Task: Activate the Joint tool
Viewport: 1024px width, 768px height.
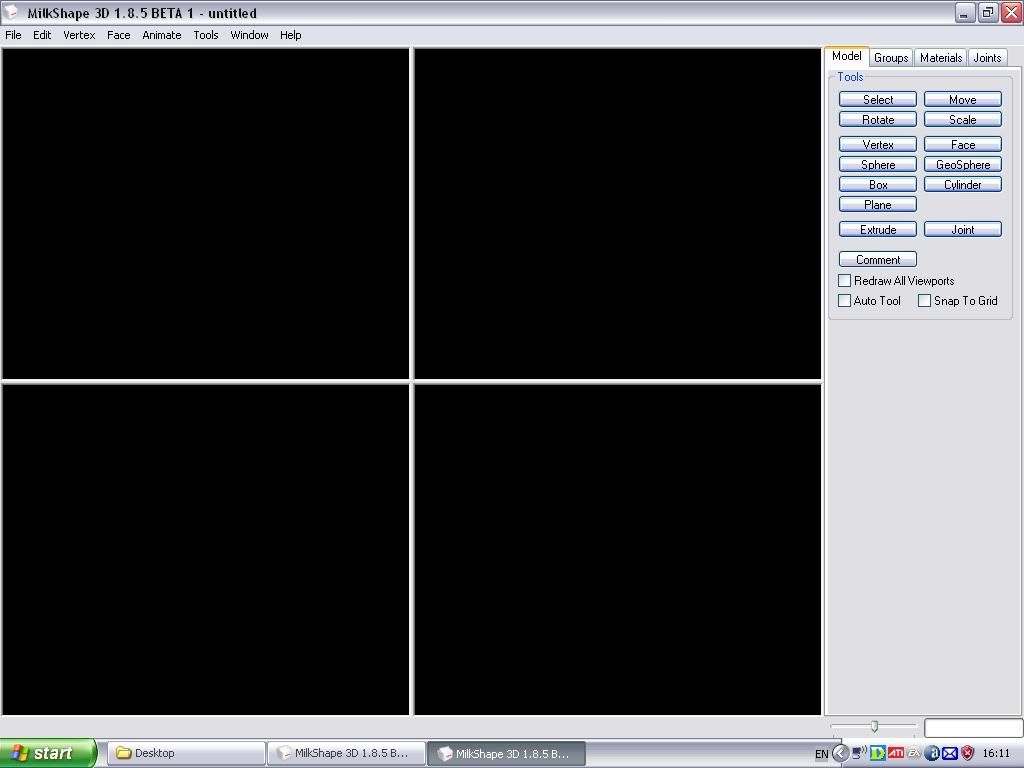Action: click(x=963, y=229)
